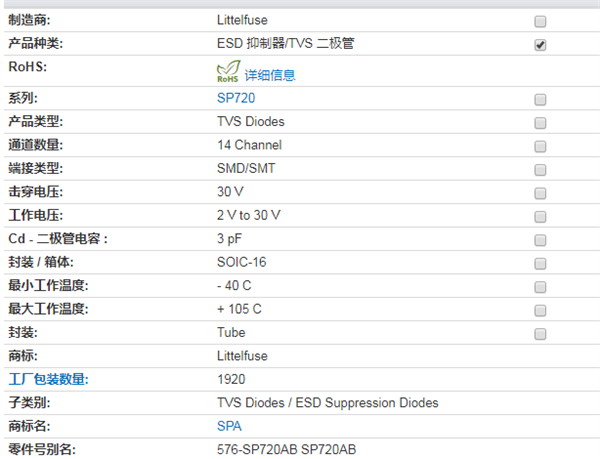Click the Cd - 二极管电容 label
The image size is (600, 459).
click(58, 239)
